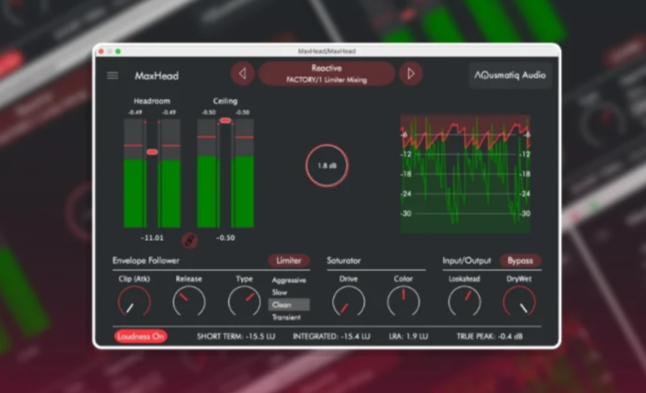This screenshot has height=393, width=646.
Task: Click the Color knob
Action: 403,301
